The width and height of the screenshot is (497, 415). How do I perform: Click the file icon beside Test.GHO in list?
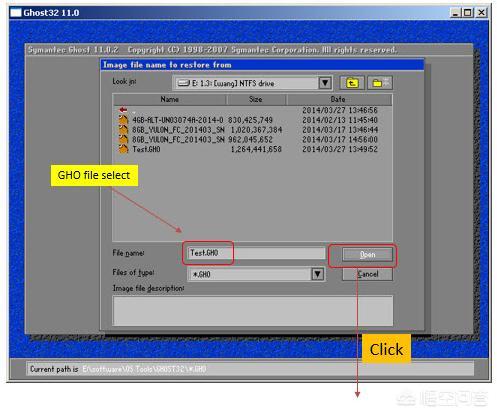tap(123, 149)
